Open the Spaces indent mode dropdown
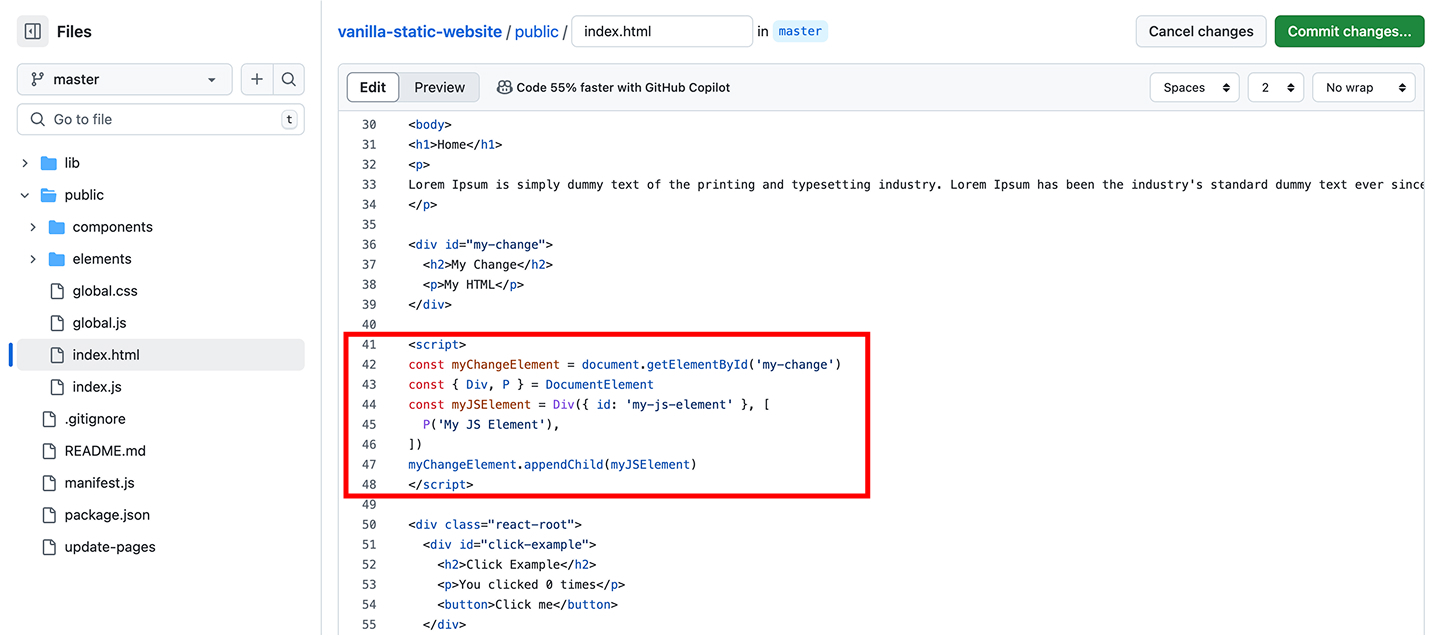Screen dimensions: 1441x636 coord(1194,87)
